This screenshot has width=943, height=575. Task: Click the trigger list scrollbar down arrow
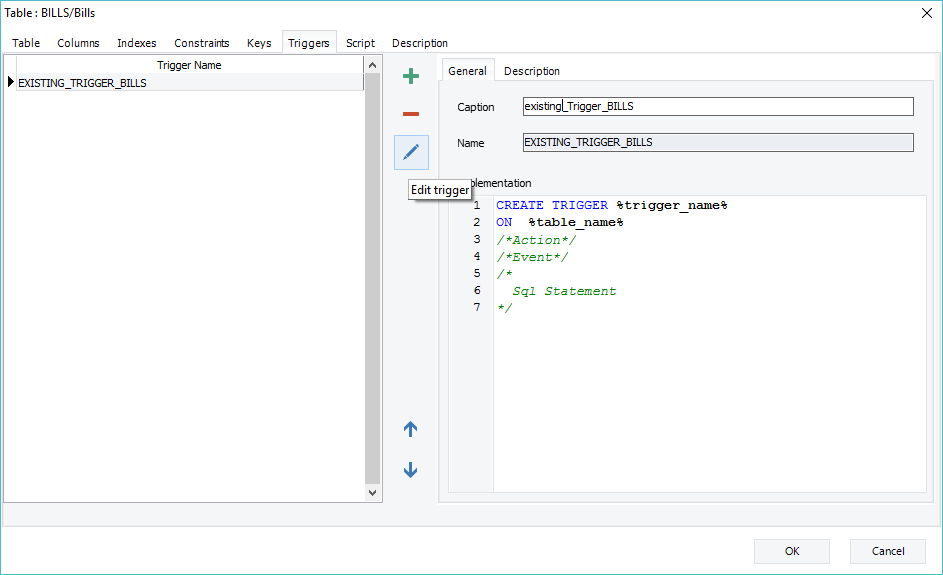point(373,492)
